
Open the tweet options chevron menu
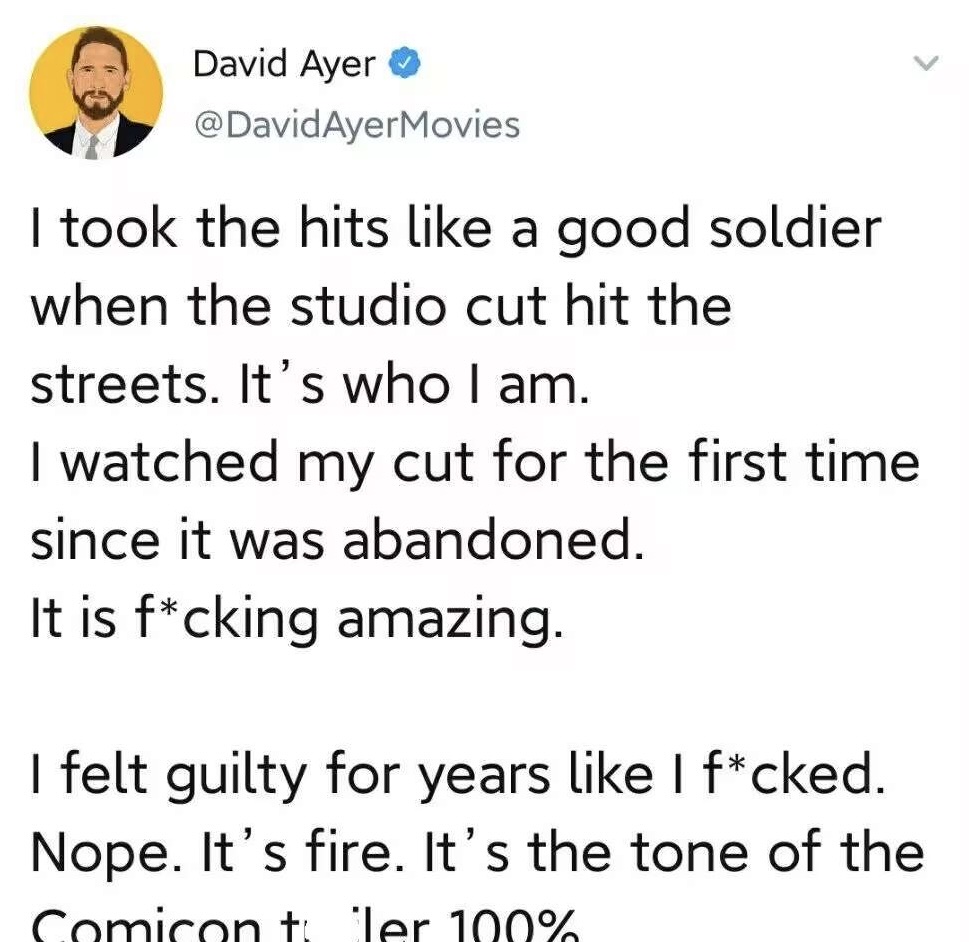pyautogui.click(x=927, y=64)
